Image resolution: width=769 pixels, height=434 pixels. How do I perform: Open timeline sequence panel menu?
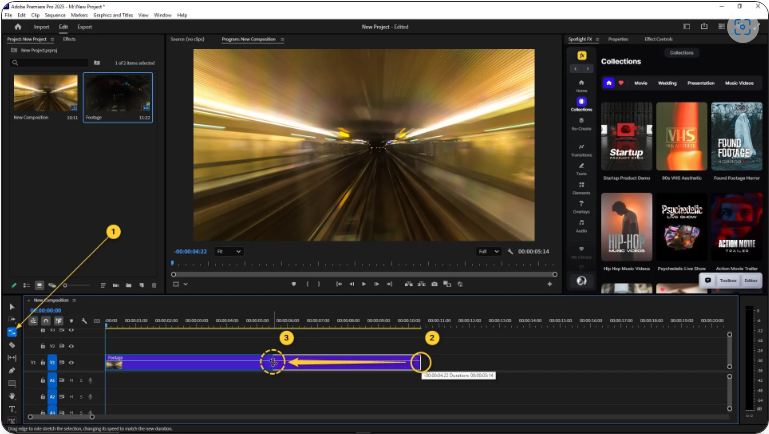(74, 300)
